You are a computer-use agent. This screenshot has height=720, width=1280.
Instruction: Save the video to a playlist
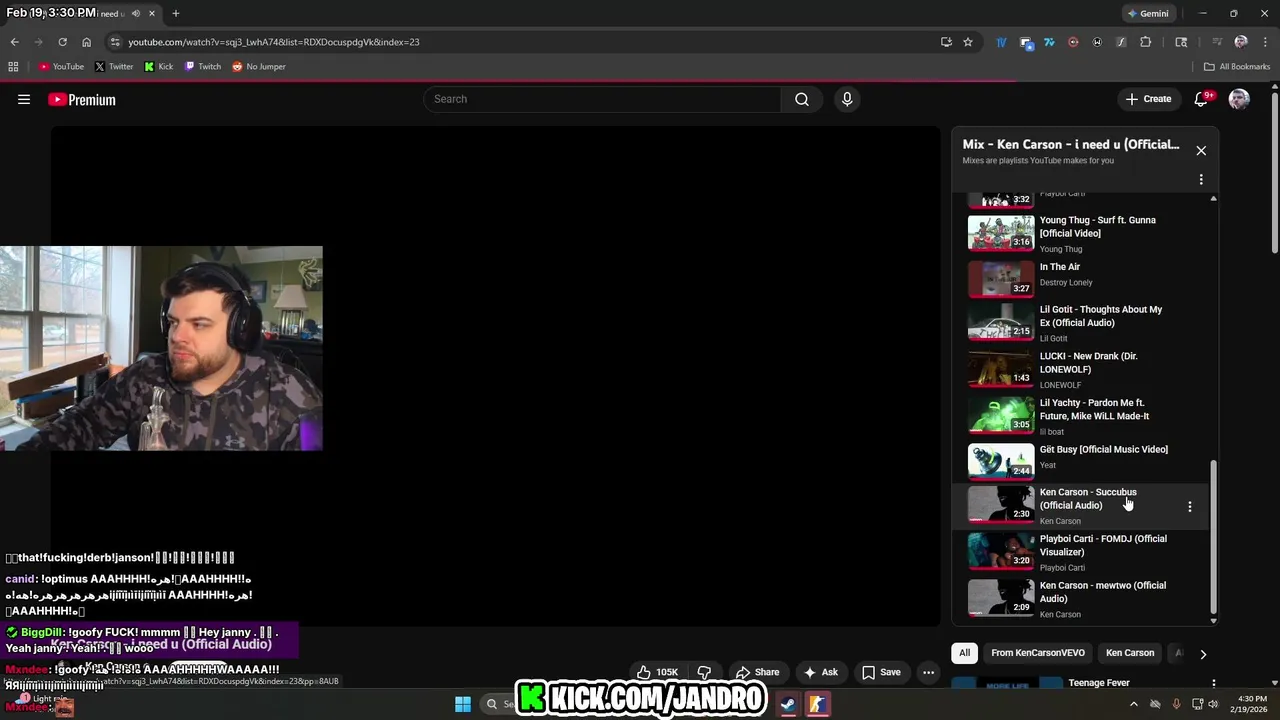click(881, 672)
